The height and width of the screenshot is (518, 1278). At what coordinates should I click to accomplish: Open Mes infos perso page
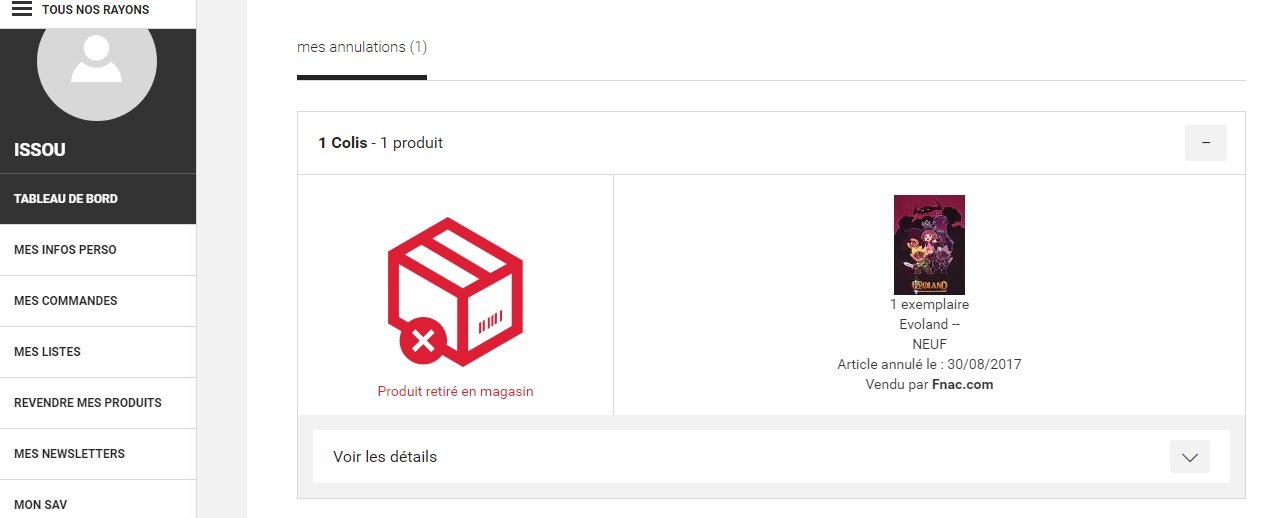click(x=65, y=250)
